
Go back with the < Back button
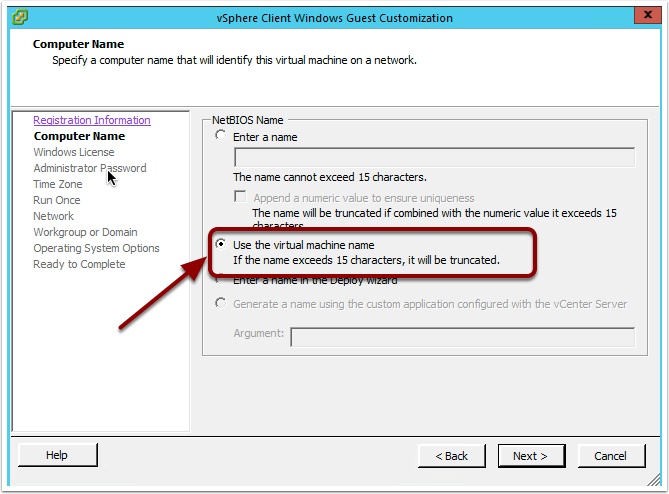pyautogui.click(x=451, y=456)
